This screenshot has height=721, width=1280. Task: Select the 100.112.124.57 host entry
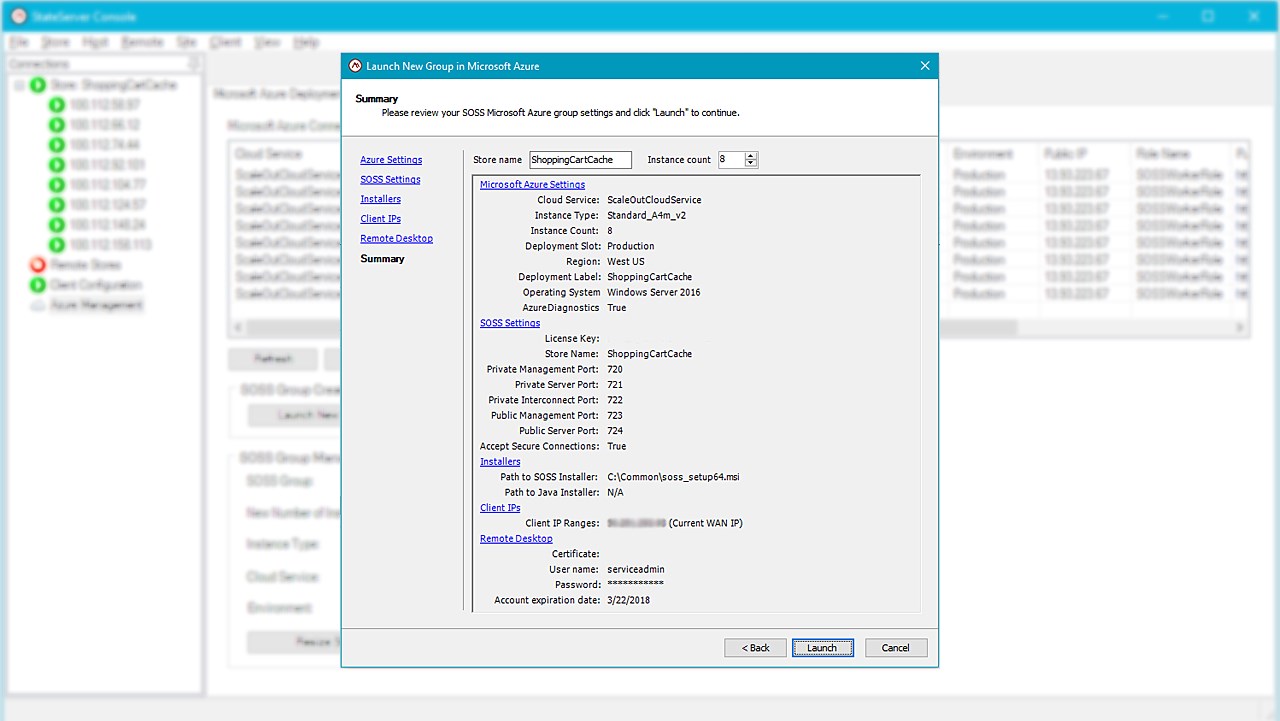click(x=107, y=205)
